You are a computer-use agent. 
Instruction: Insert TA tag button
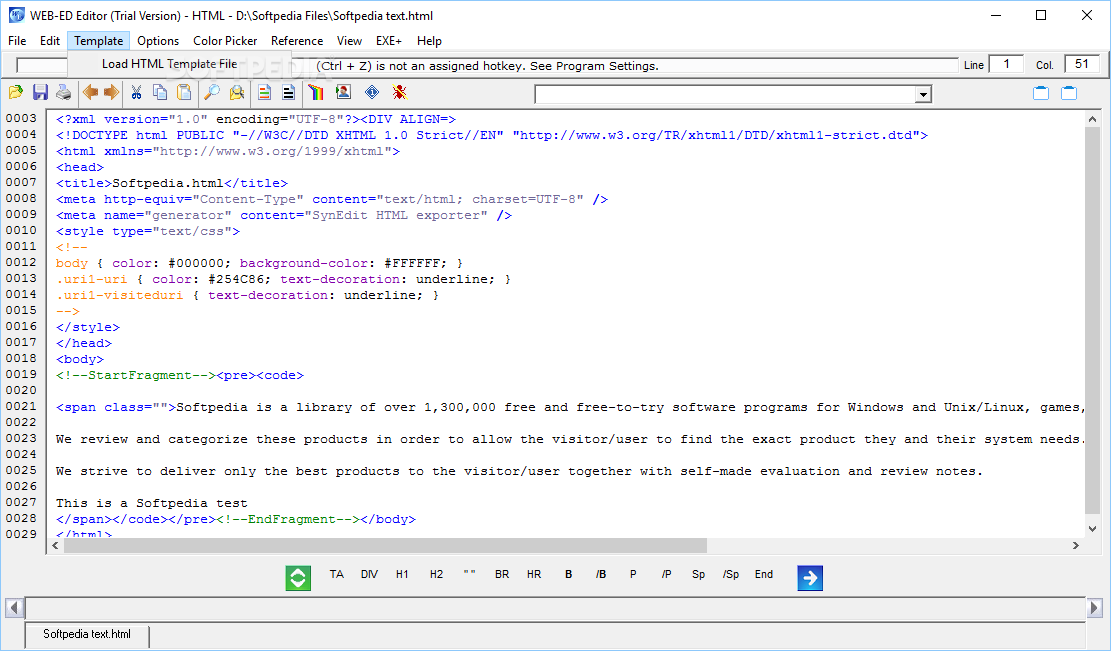[x=337, y=574]
